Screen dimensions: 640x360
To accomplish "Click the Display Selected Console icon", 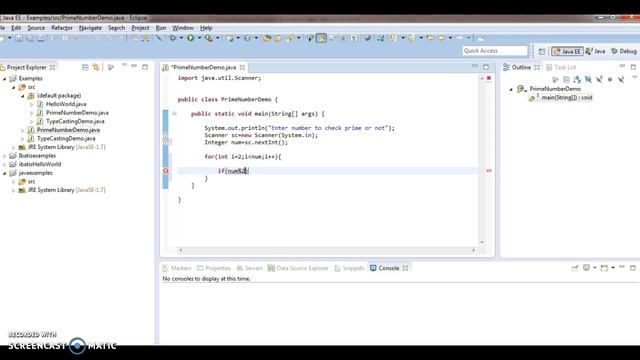I will 587,268.
